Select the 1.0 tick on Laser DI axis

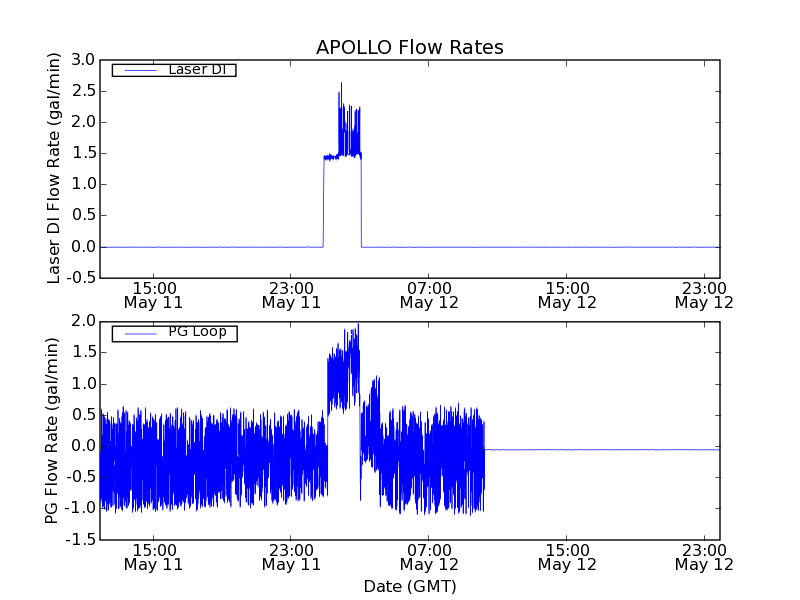tap(83, 184)
